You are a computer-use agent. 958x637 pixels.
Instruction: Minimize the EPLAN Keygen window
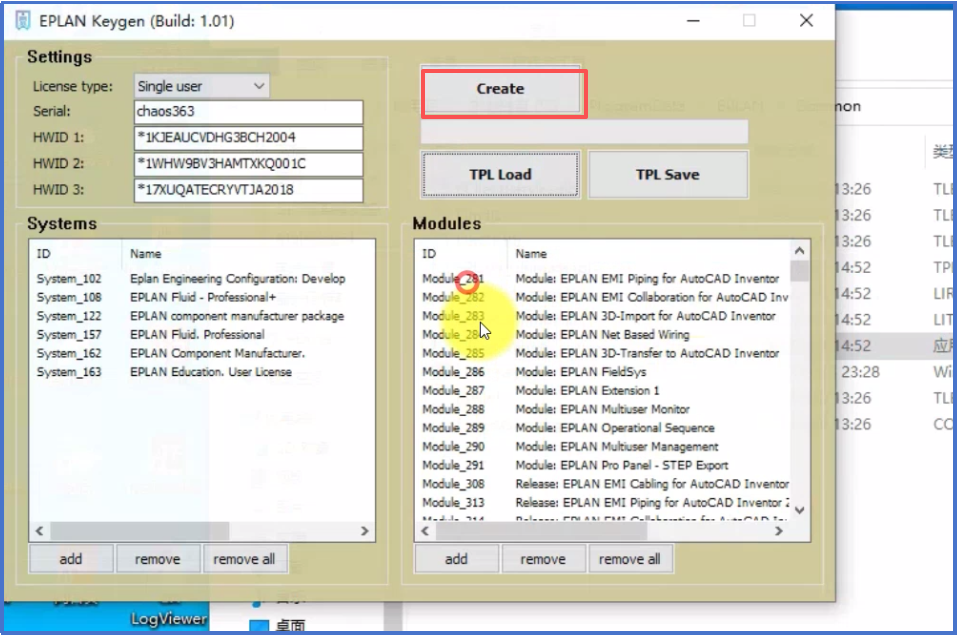pos(693,21)
